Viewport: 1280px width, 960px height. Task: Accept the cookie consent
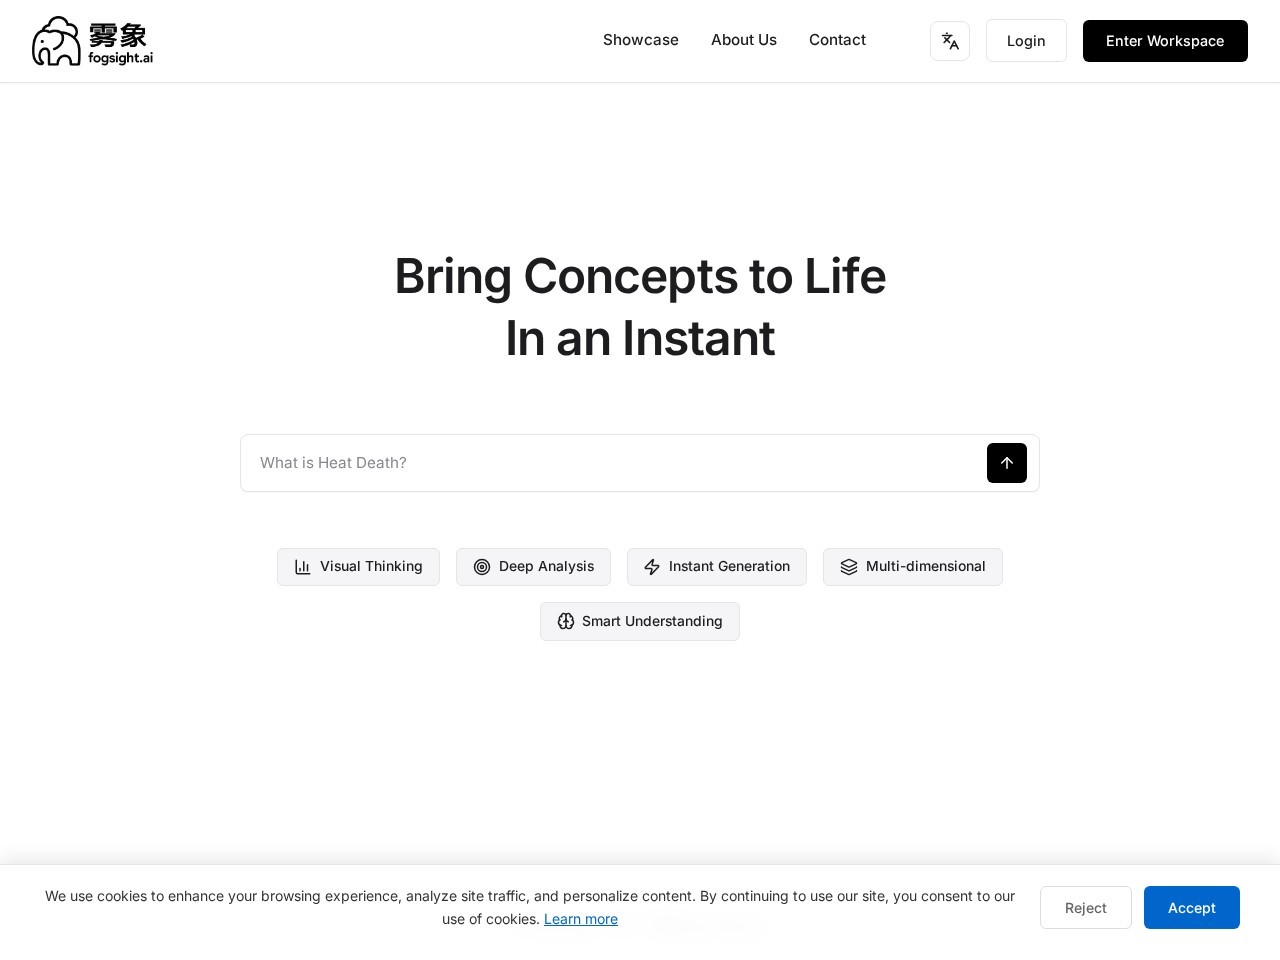point(1191,908)
